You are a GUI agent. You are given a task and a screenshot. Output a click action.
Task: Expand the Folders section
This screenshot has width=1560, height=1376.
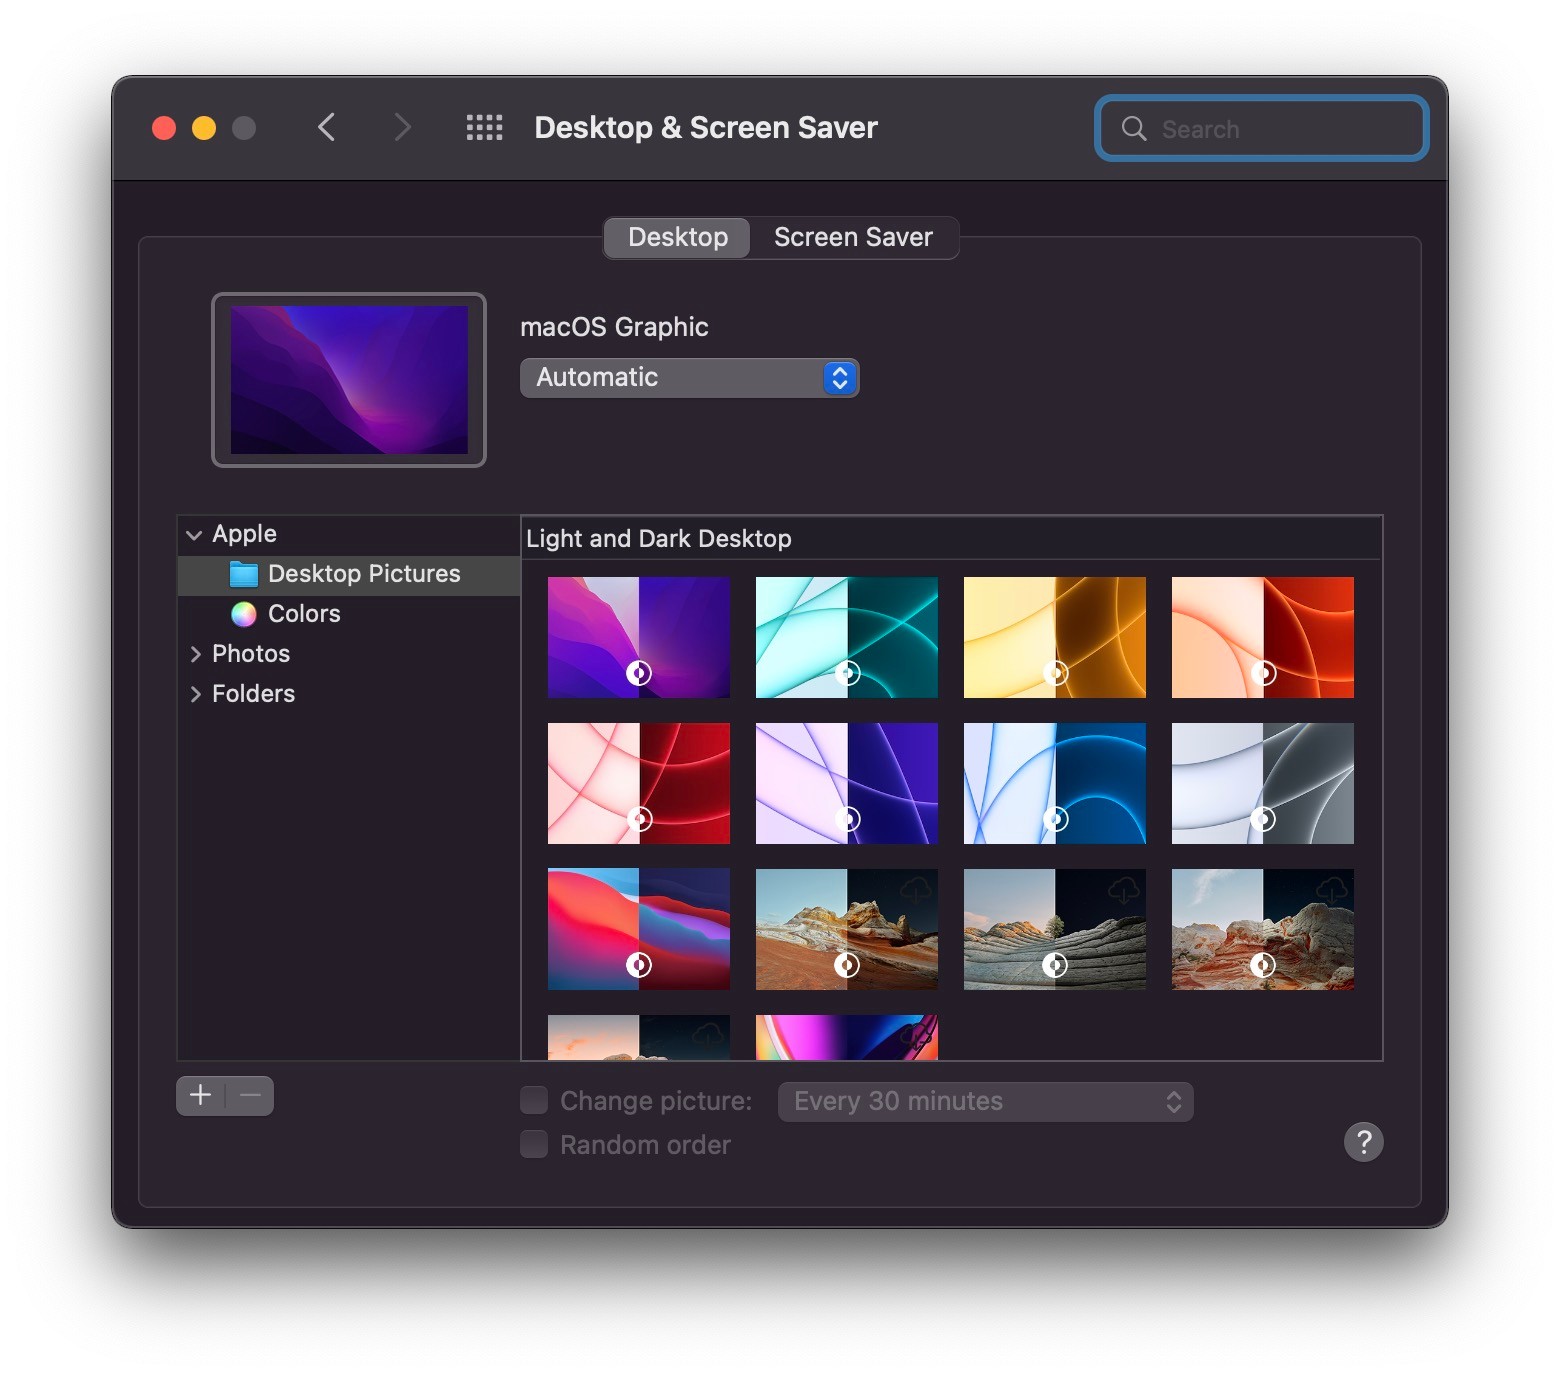point(196,694)
